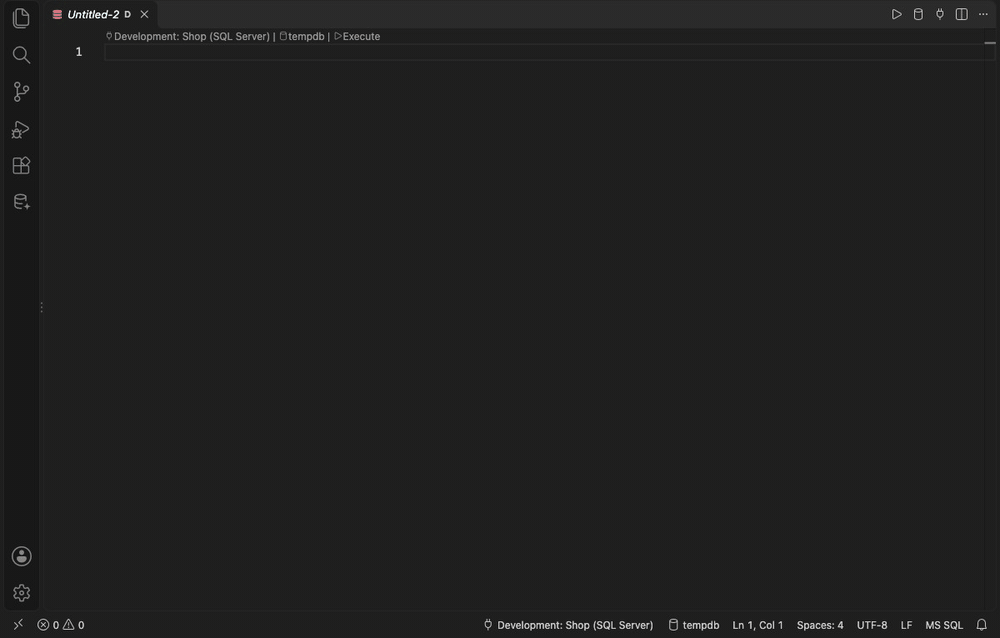Open the Search view
1000x638 pixels.
tap(21, 55)
